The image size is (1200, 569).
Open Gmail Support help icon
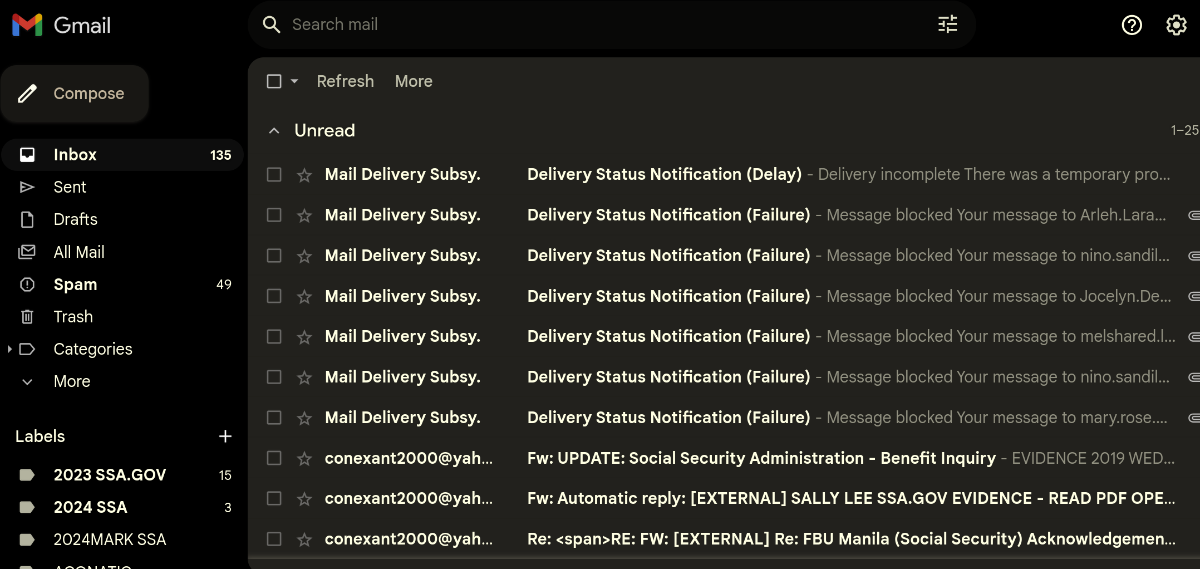click(1131, 25)
